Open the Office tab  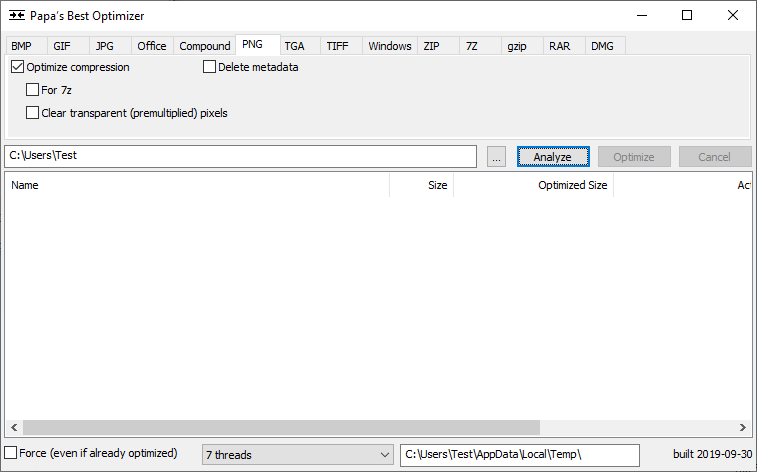tap(152, 46)
